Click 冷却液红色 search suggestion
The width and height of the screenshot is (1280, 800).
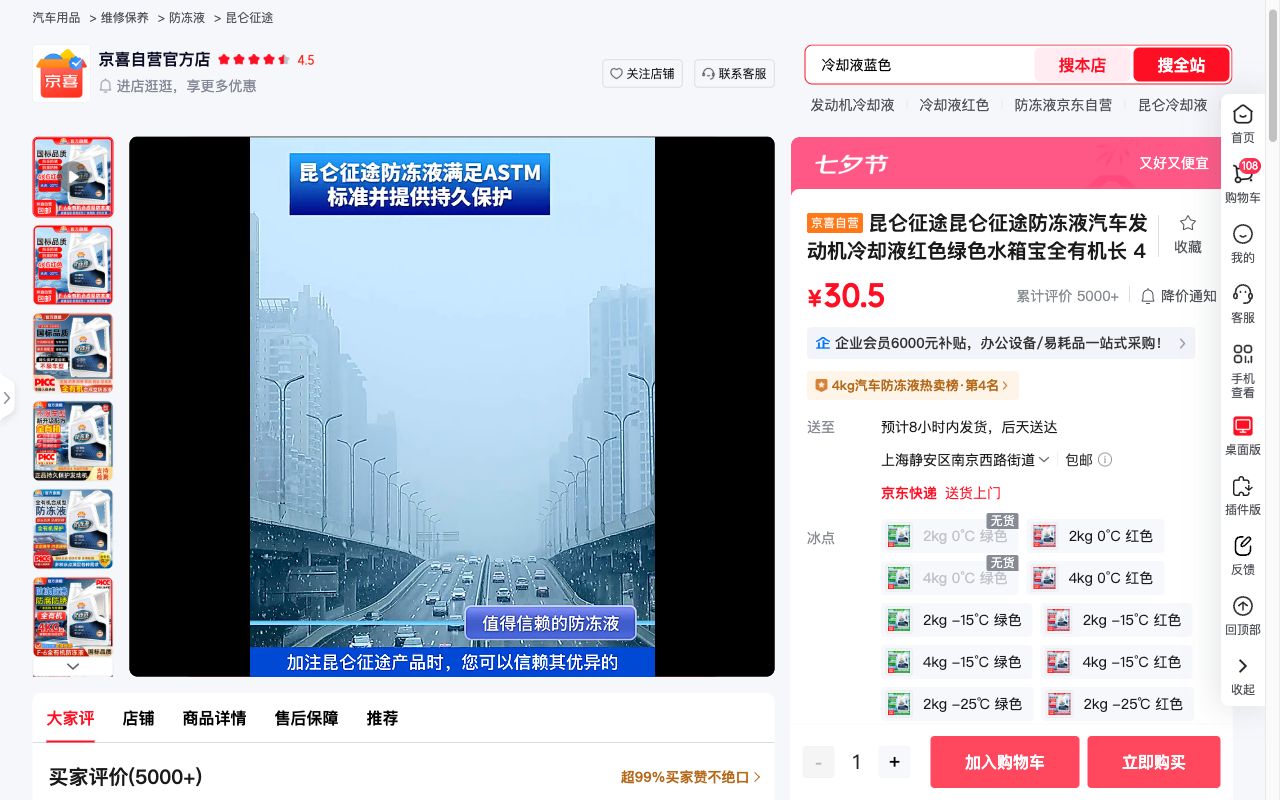coord(954,105)
